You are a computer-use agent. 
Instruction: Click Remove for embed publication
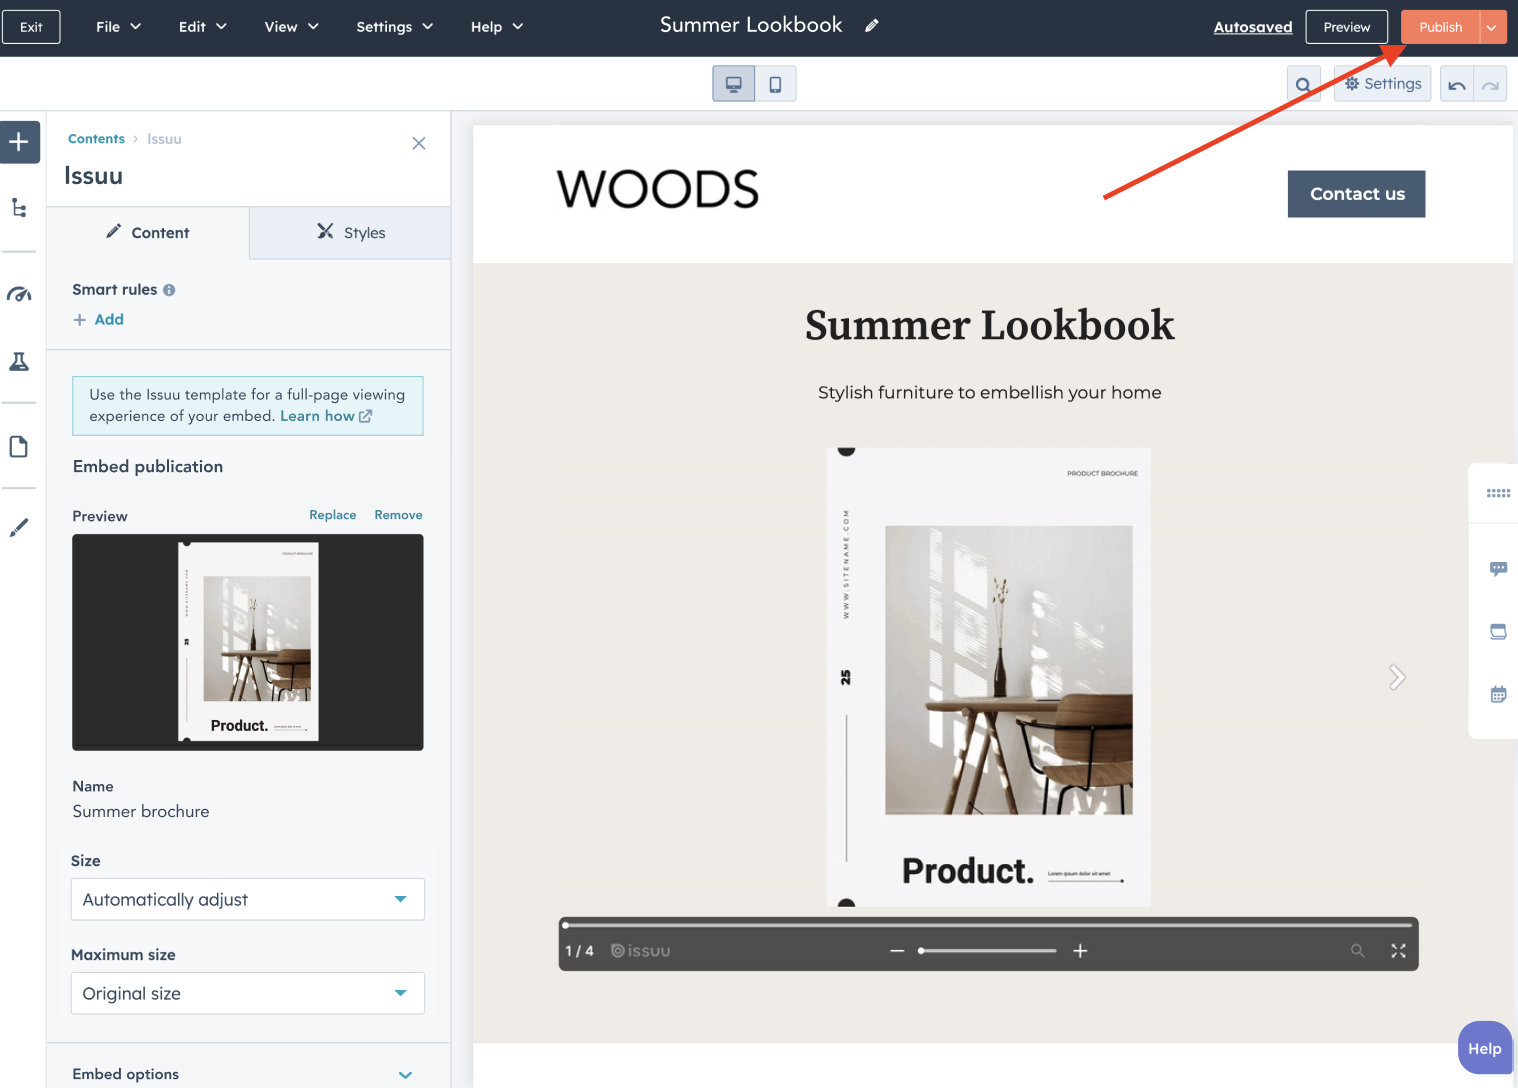click(x=398, y=515)
